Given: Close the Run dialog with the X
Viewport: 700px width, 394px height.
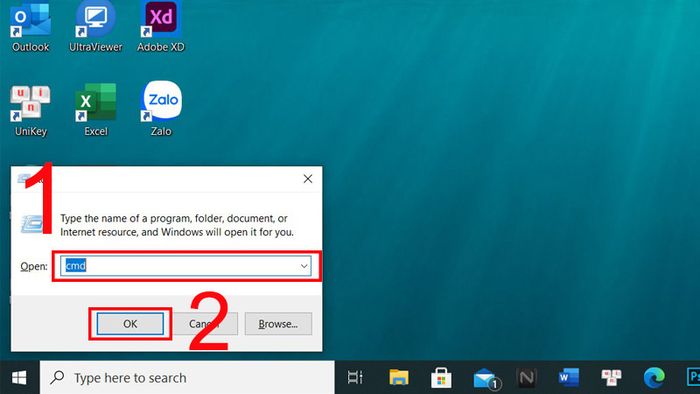Looking at the screenshot, I should (x=308, y=179).
